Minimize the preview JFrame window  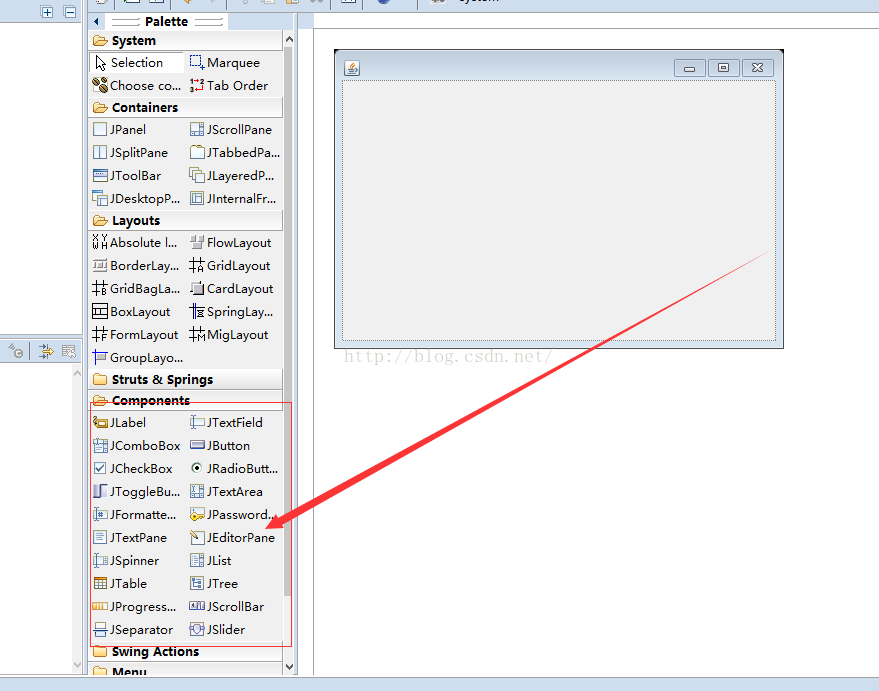pyautogui.click(x=690, y=68)
